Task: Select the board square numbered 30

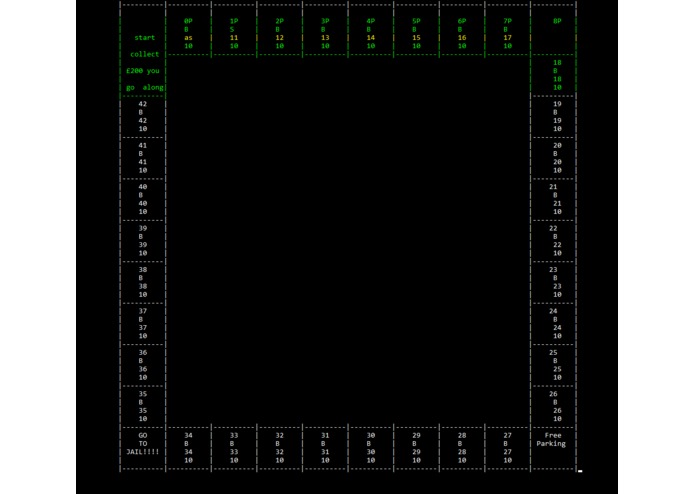Action: coord(371,448)
